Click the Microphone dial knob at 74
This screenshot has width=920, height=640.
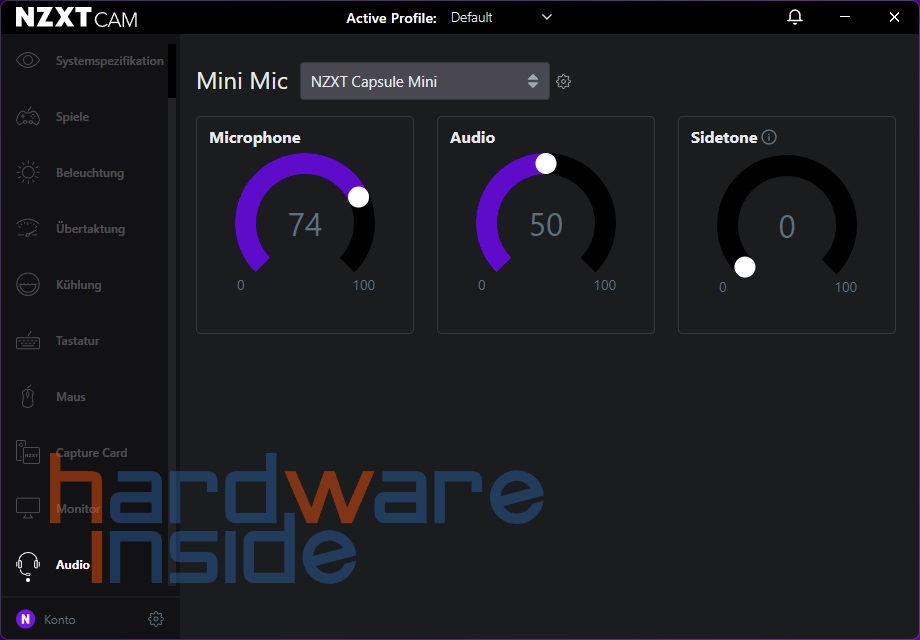click(358, 197)
